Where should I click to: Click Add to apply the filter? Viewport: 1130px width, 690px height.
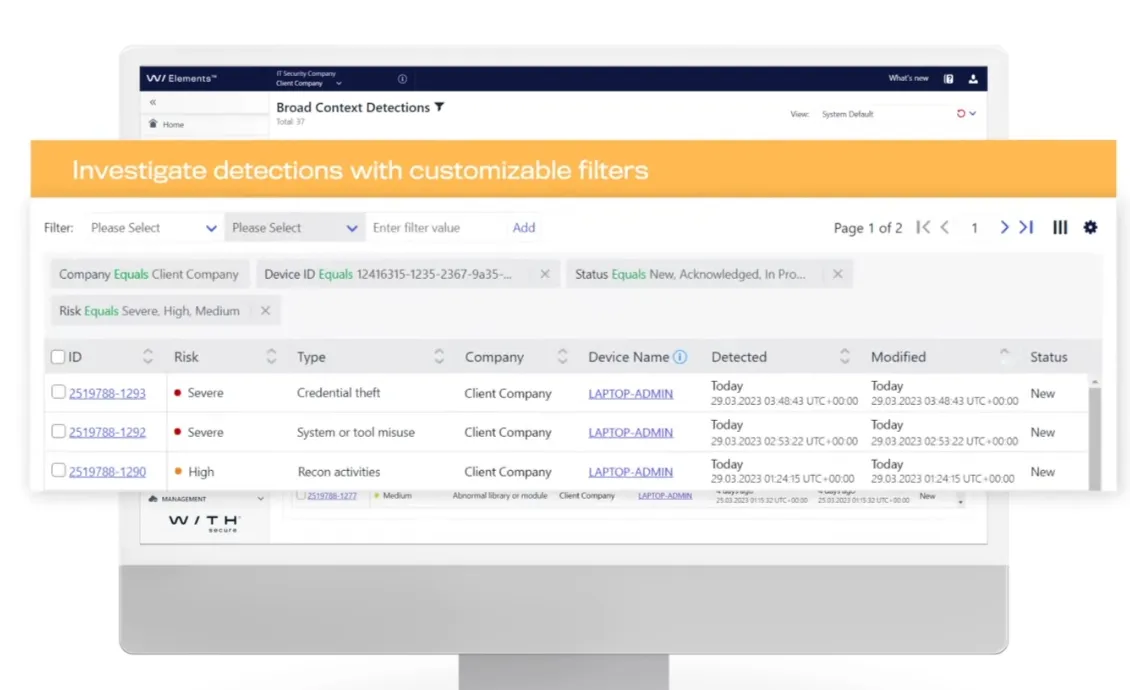[x=524, y=228]
